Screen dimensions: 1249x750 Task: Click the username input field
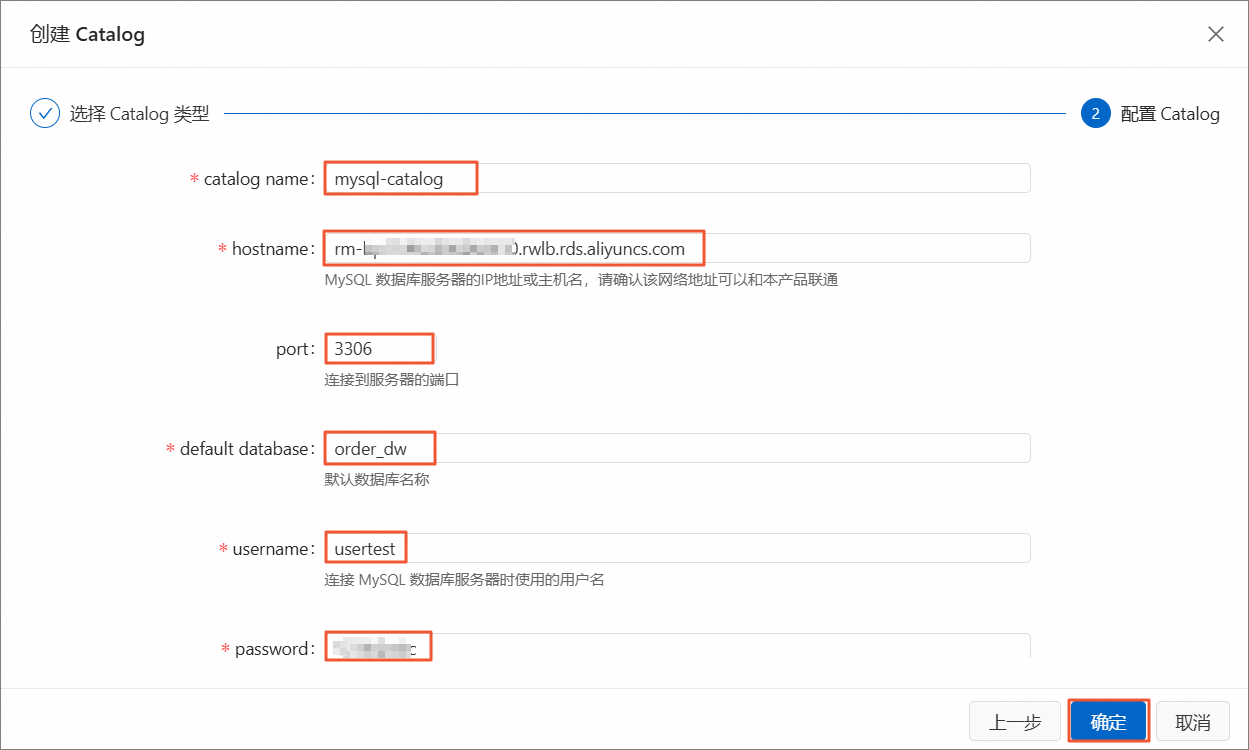pos(677,548)
